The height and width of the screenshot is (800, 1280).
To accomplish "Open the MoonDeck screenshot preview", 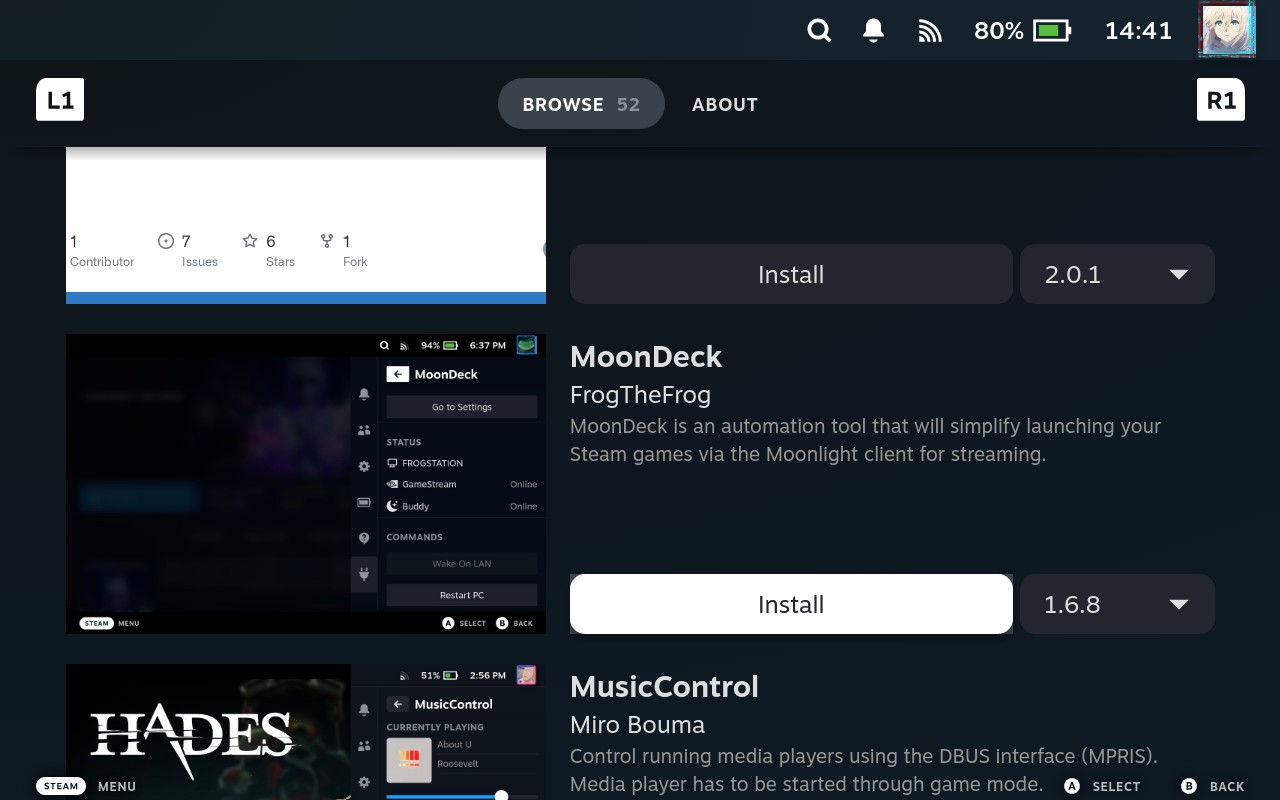I will (306, 484).
